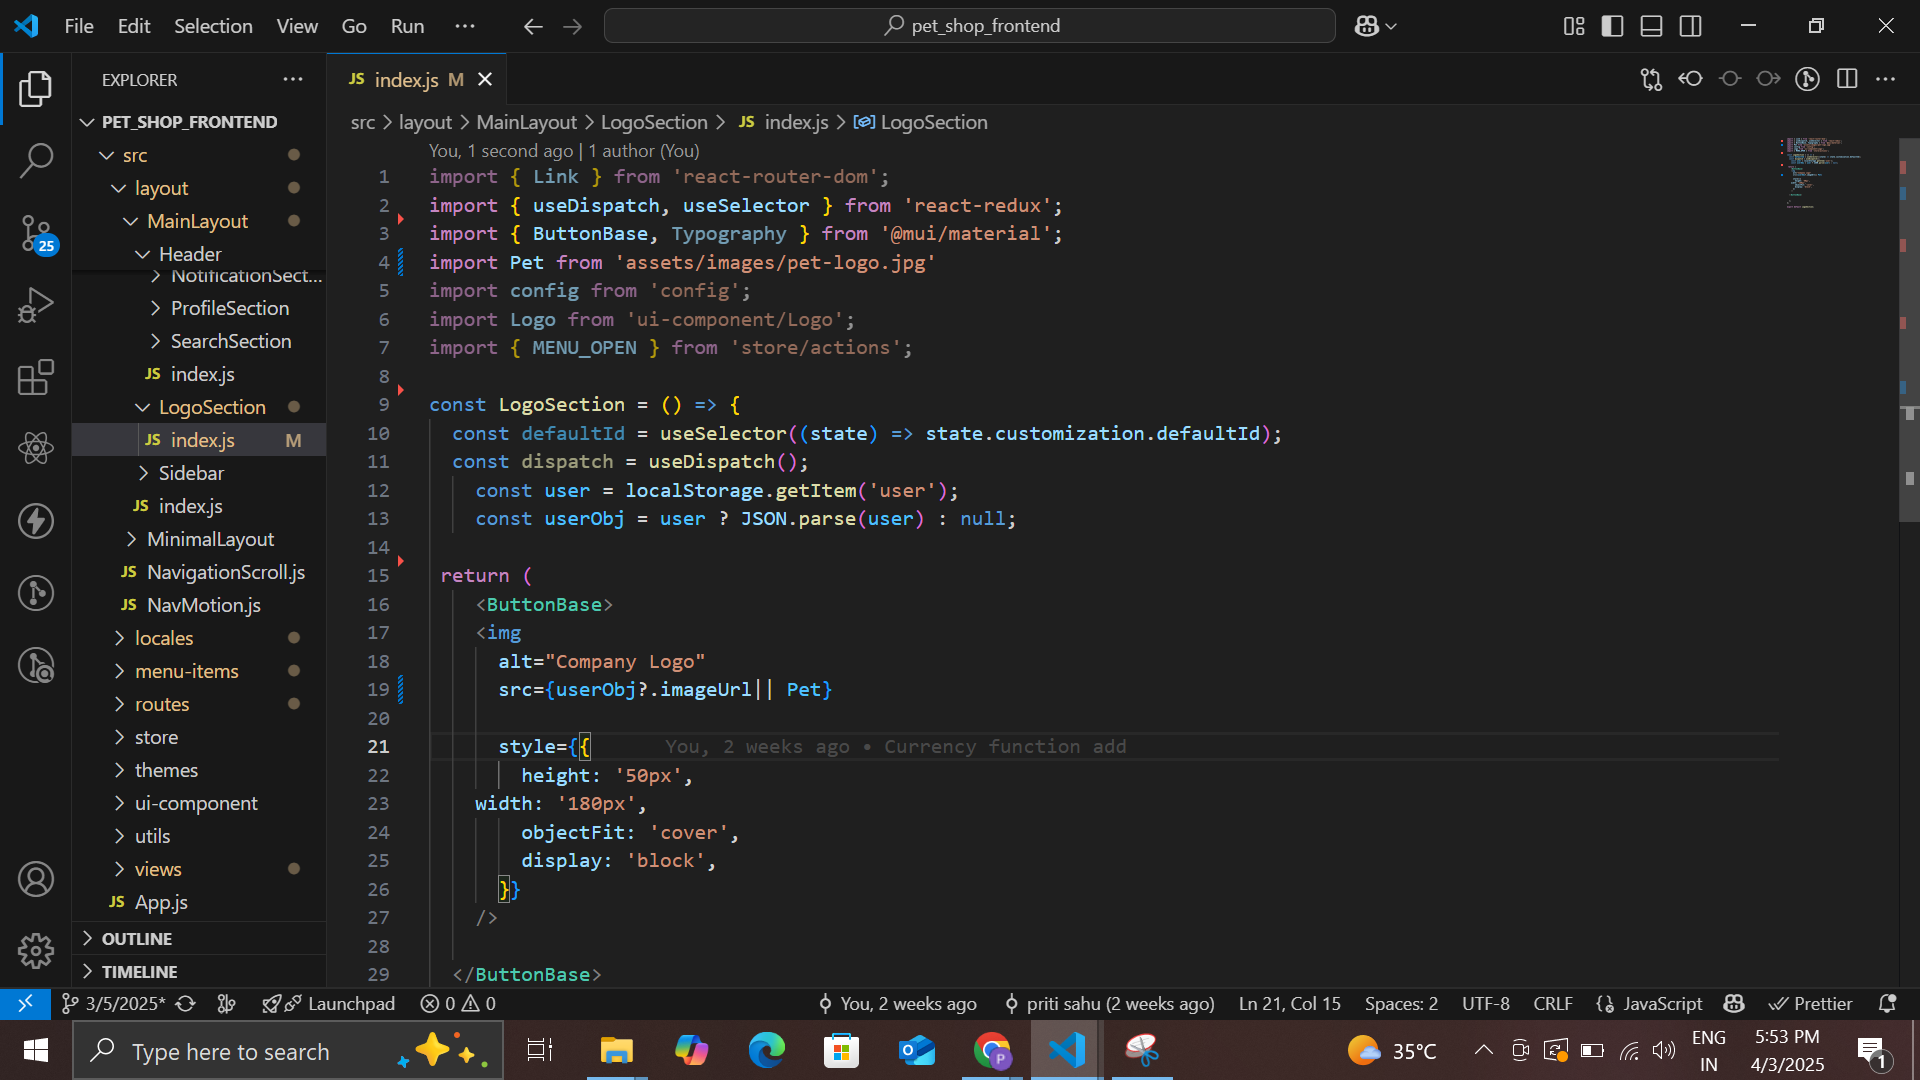1920x1080 pixels.
Task: Open the Extensions view
Action: click(36, 378)
